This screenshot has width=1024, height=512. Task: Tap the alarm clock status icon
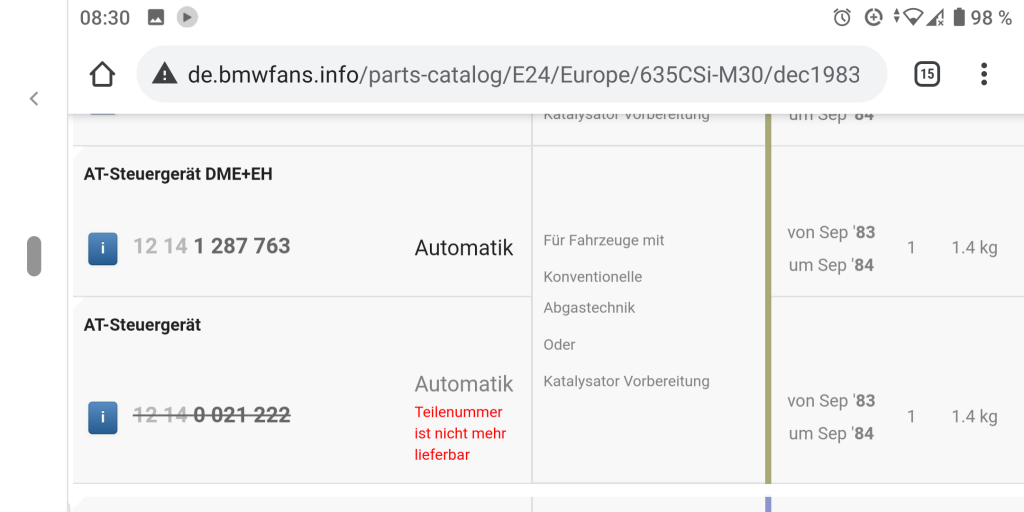click(x=842, y=17)
